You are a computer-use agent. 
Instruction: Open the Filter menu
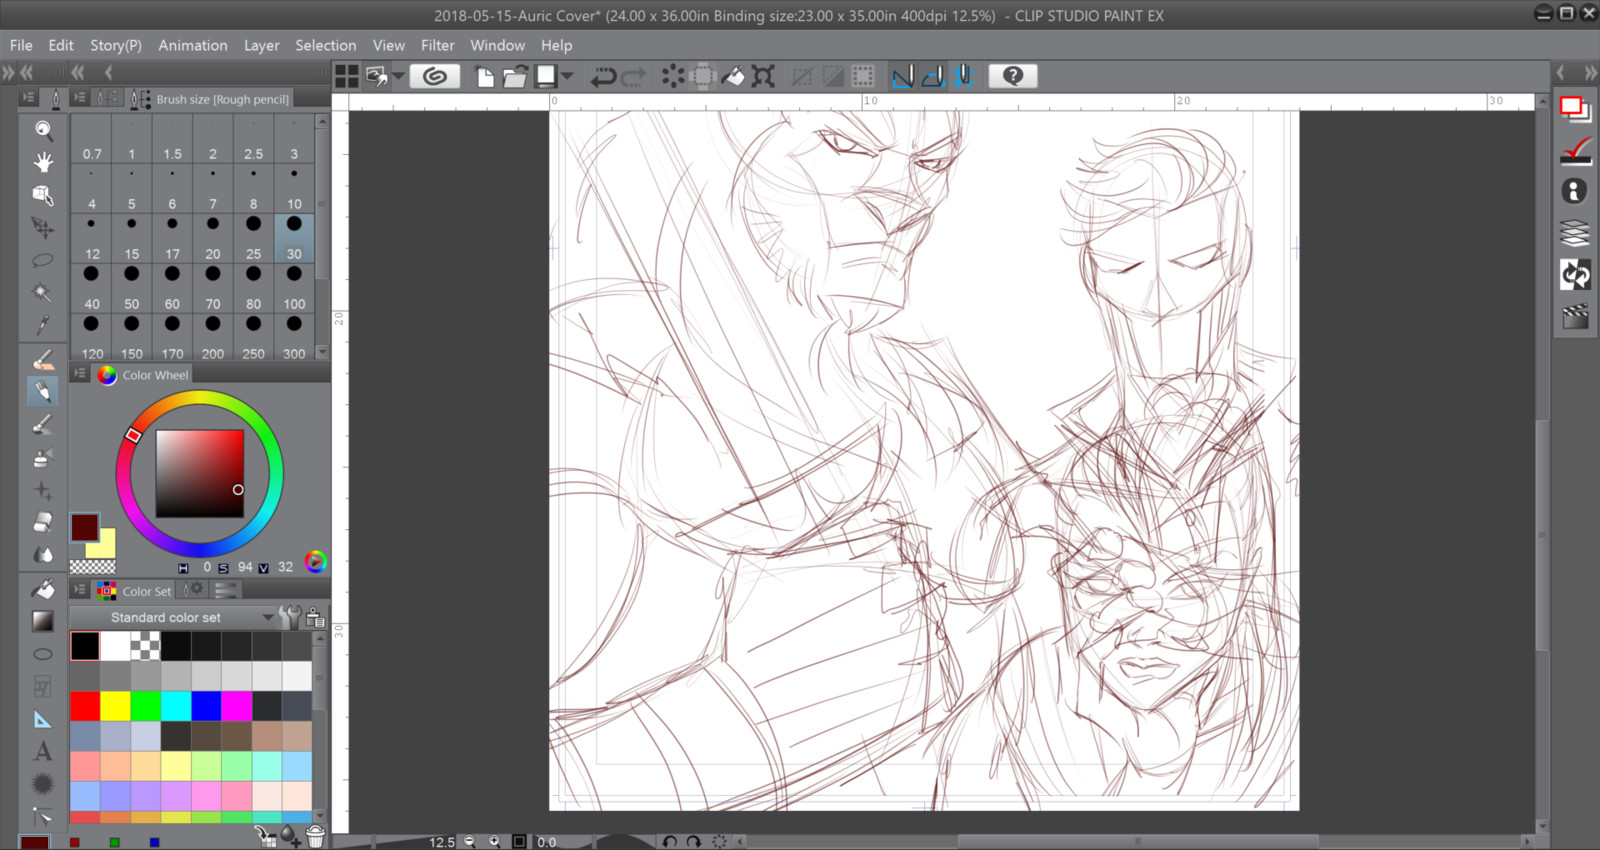point(437,45)
